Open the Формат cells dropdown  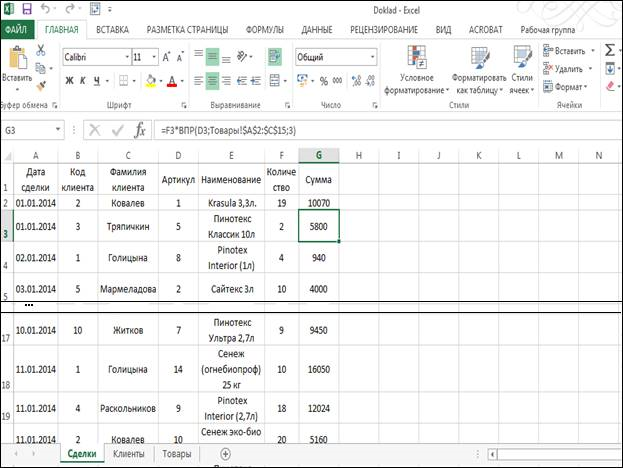pyautogui.click(x=565, y=86)
